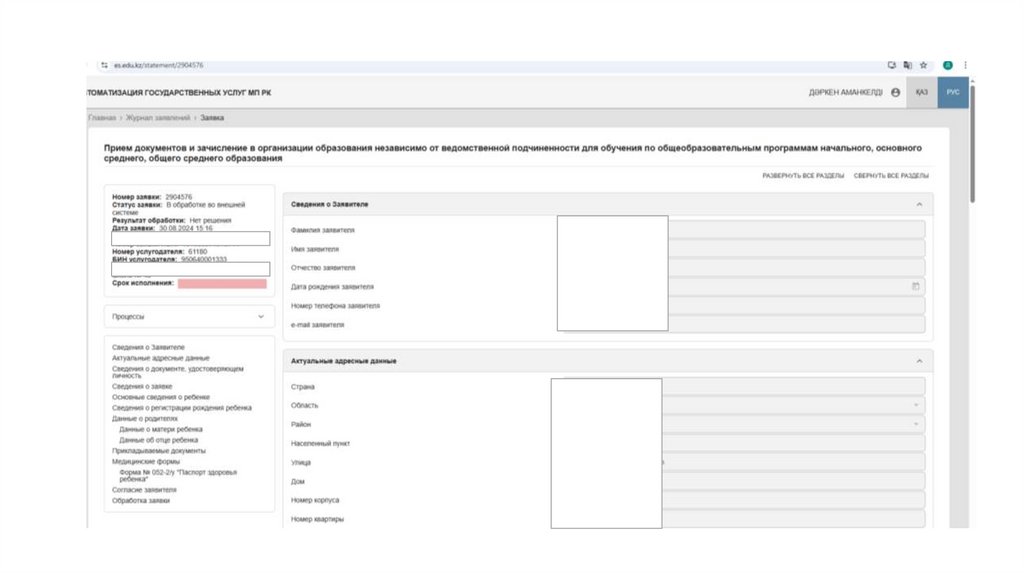Jump to Прикладываемые документы in sidebar

(x=159, y=451)
